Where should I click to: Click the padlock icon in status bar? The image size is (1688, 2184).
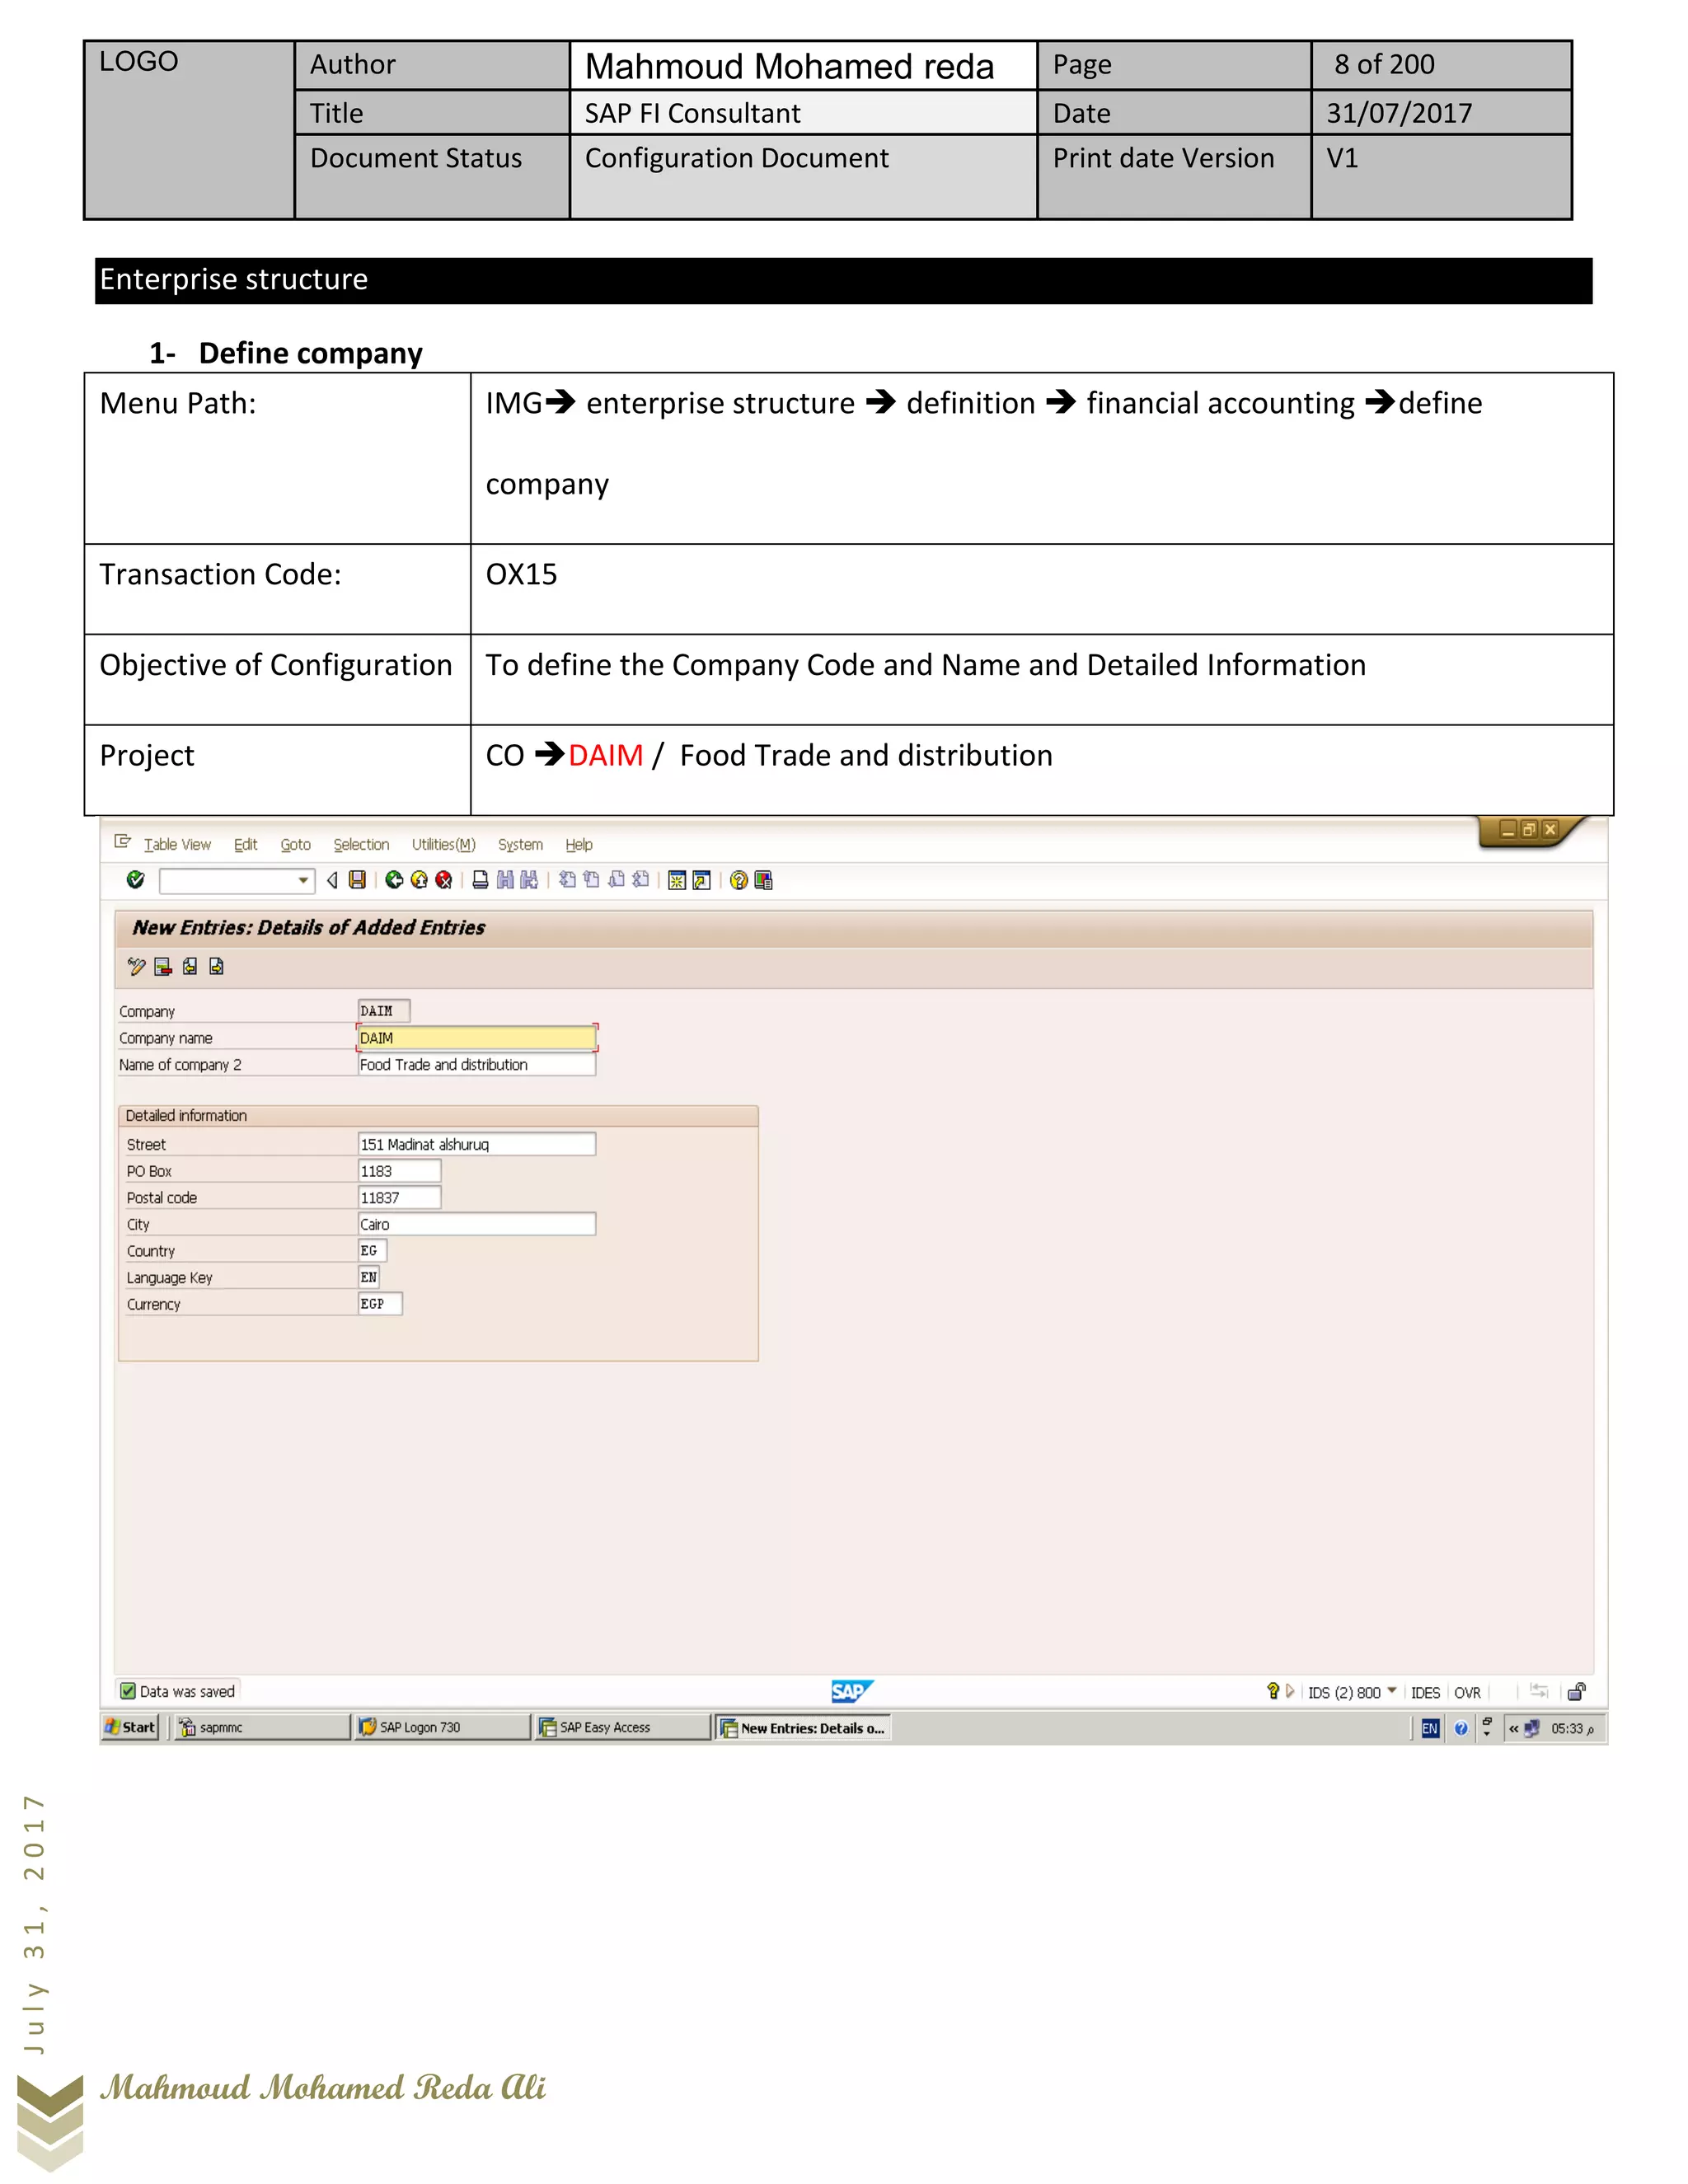pyautogui.click(x=1577, y=1692)
